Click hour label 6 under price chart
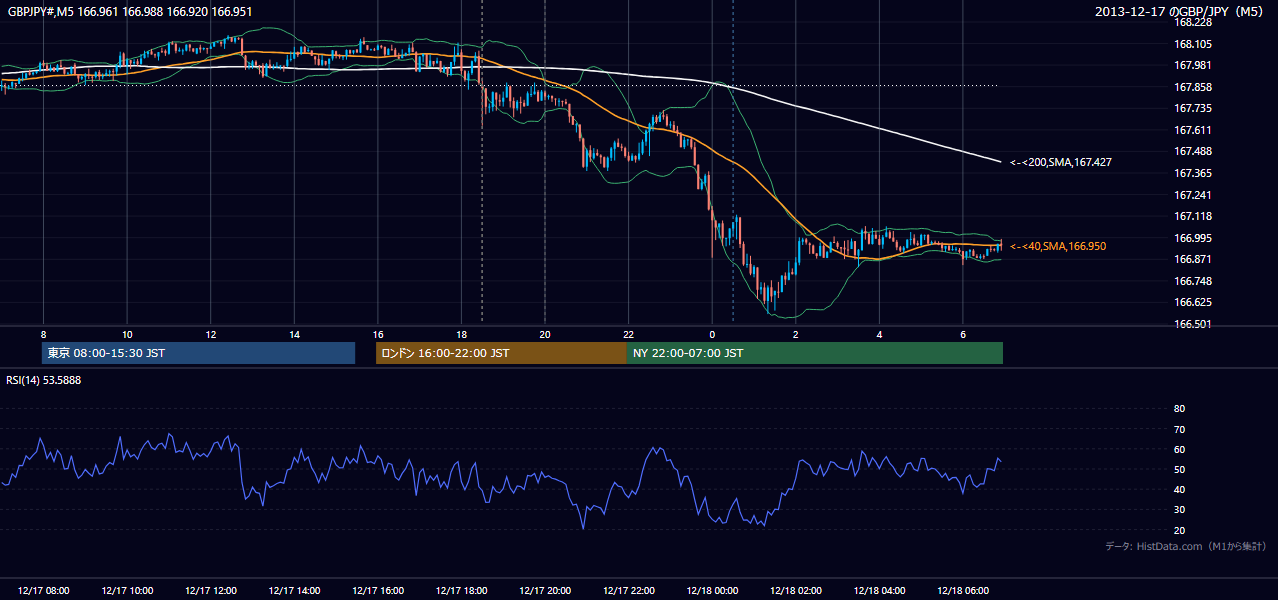The height and width of the screenshot is (600, 1278). pos(962,334)
